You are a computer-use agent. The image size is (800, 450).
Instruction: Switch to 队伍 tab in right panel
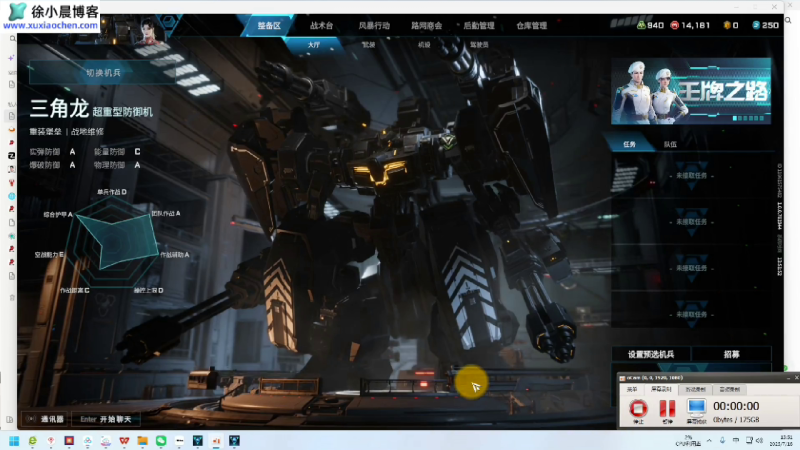(670, 144)
